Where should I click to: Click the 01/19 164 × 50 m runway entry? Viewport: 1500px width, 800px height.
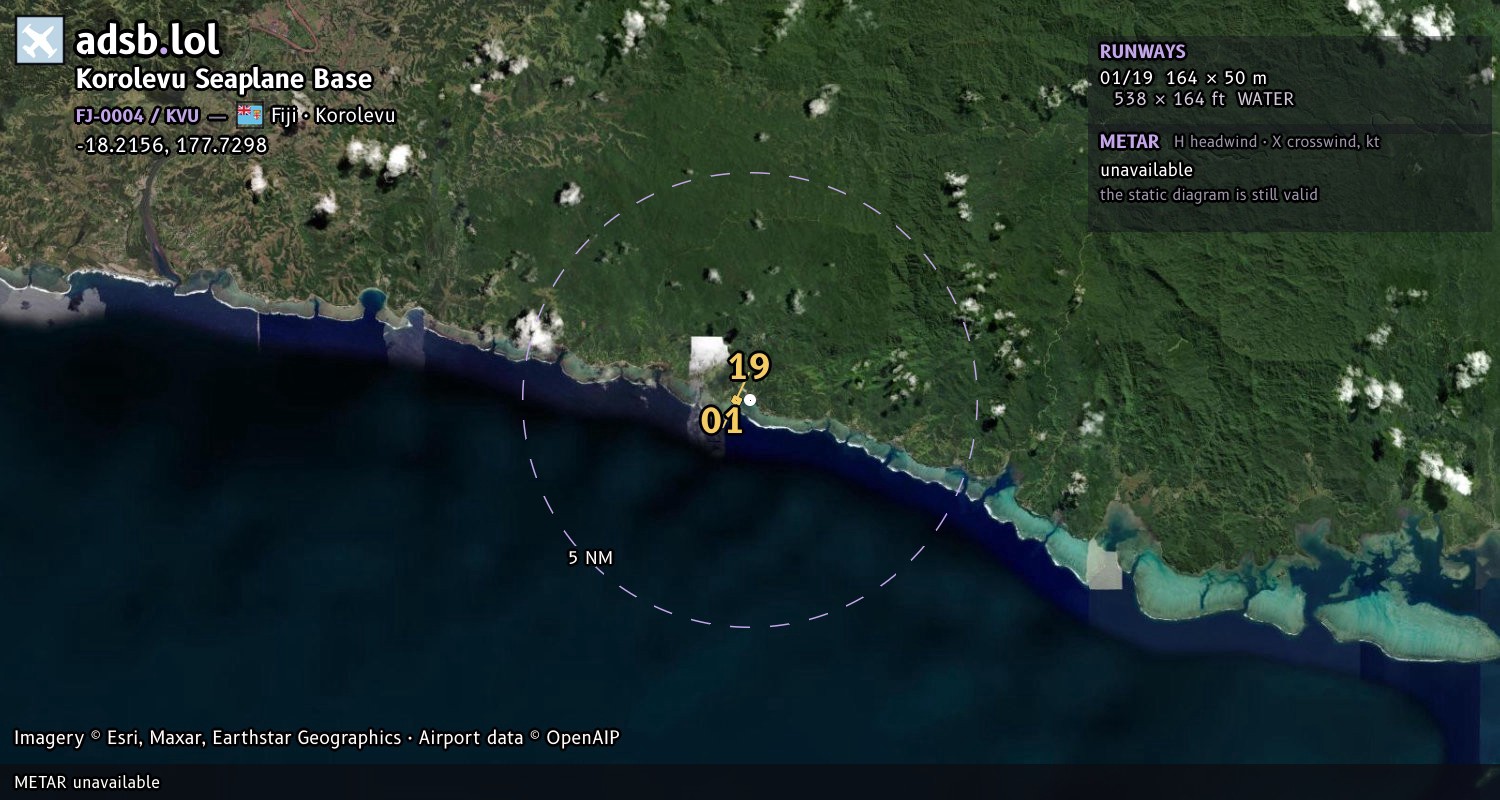[1183, 78]
